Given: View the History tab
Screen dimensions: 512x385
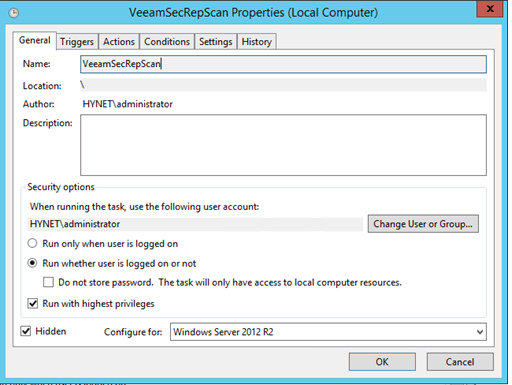Looking at the screenshot, I should click(257, 42).
